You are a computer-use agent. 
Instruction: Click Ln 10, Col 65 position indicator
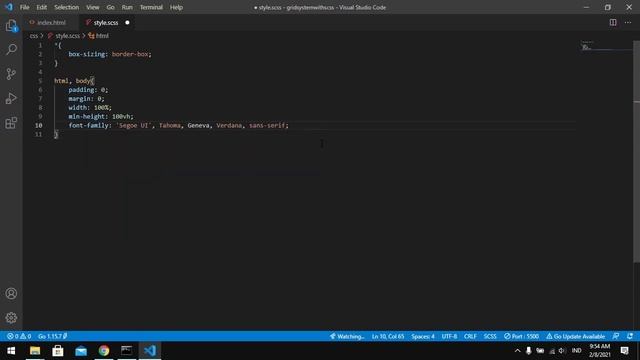[388, 336]
